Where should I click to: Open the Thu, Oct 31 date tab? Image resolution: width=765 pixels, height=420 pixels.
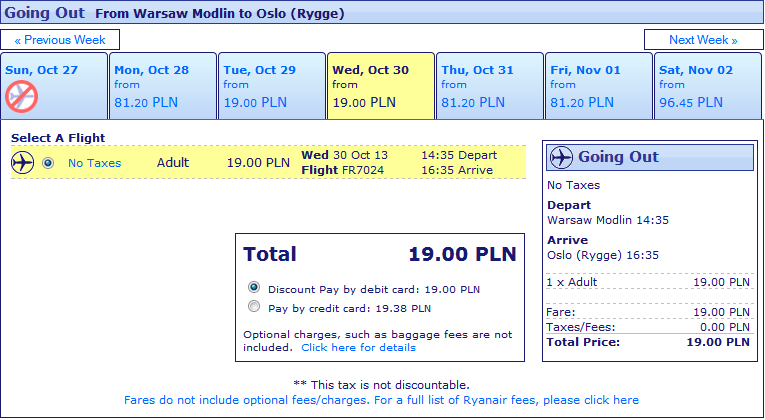(x=490, y=86)
